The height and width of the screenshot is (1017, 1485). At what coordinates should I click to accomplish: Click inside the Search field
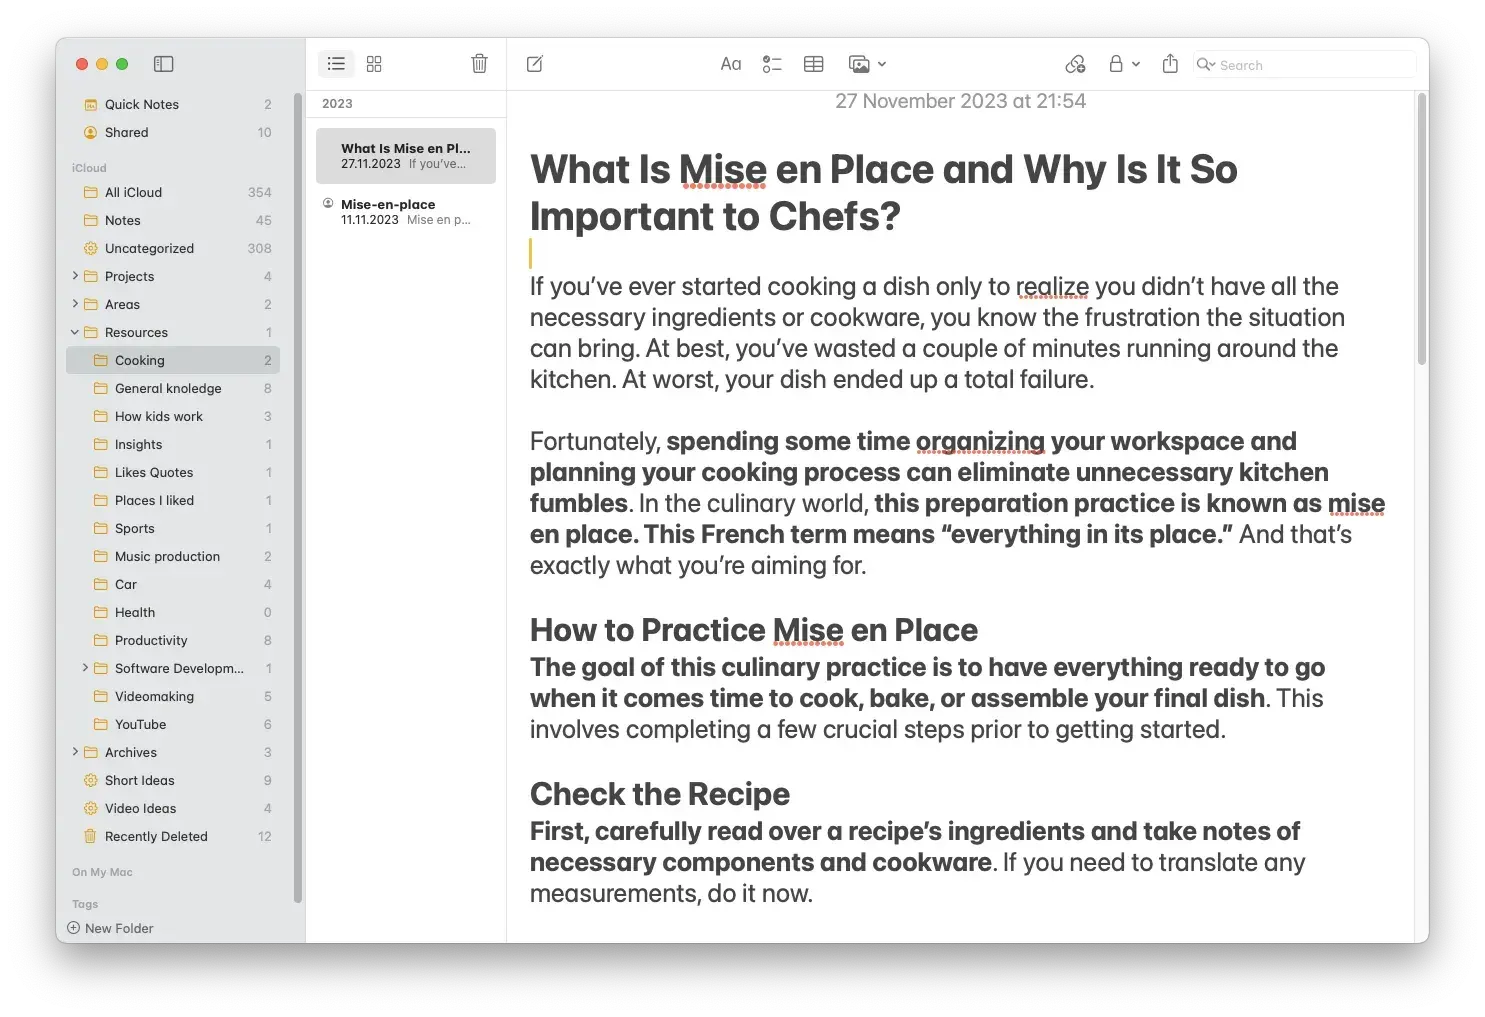coord(1300,64)
